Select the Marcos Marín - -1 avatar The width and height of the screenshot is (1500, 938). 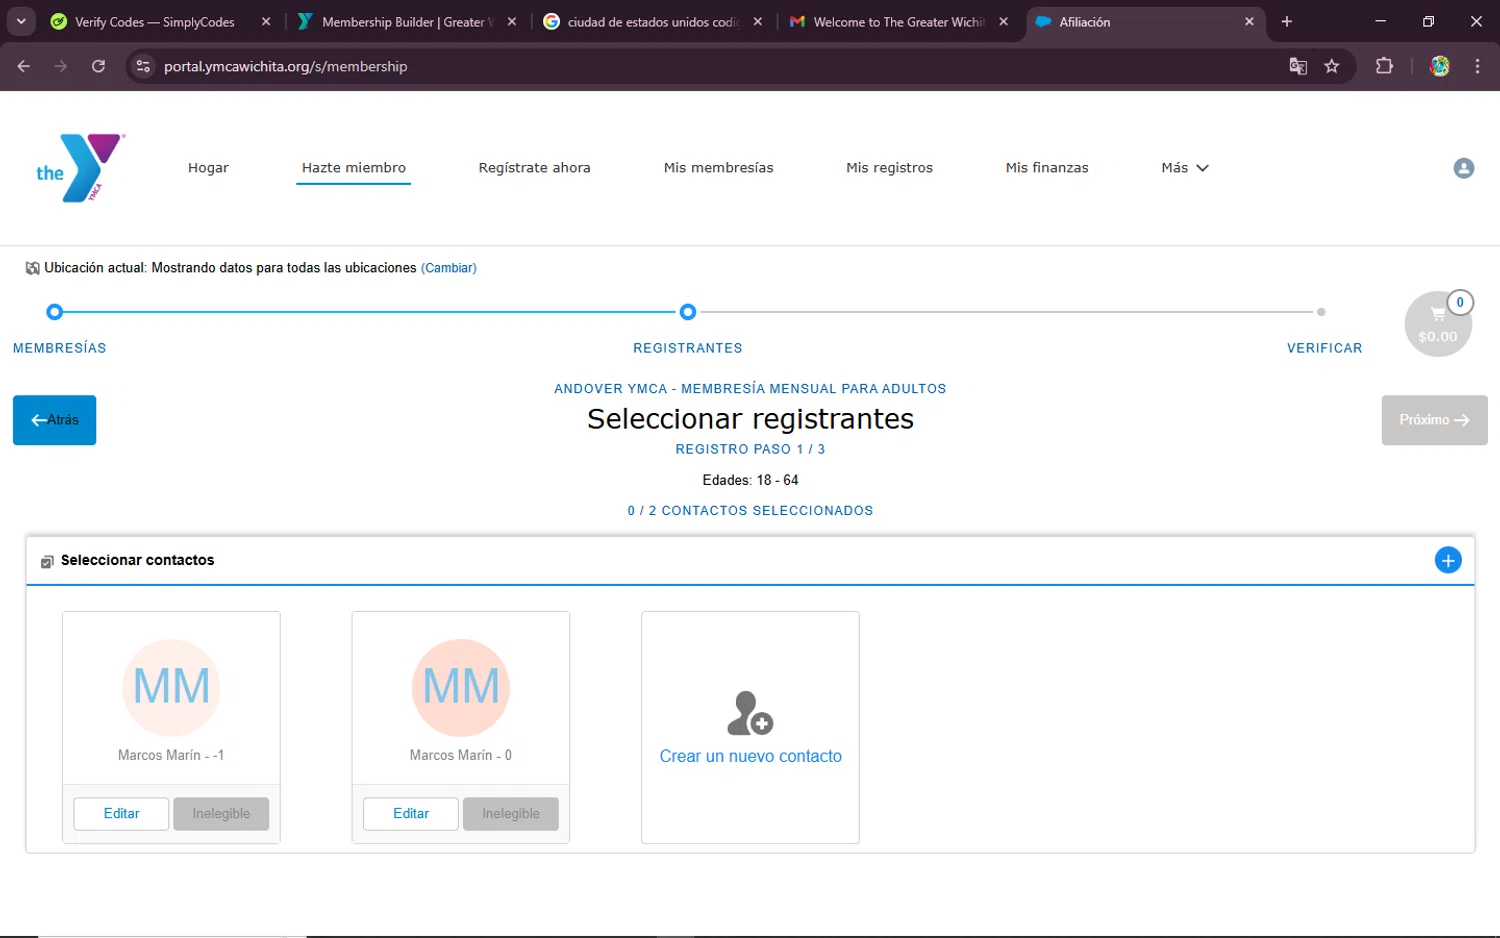click(171, 688)
